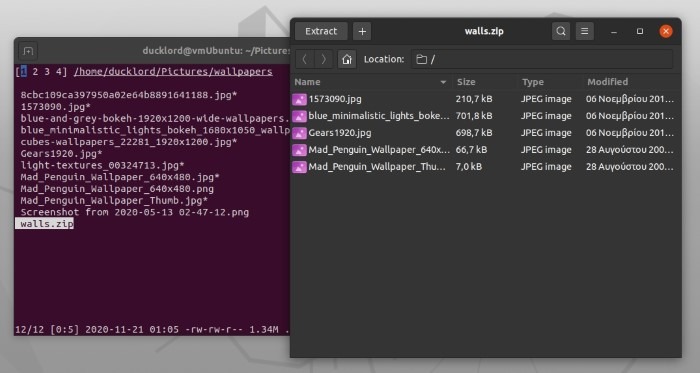This screenshot has width=700, height=373.
Task: Select 1573090.jpg in the archive list
Action: click(486, 99)
